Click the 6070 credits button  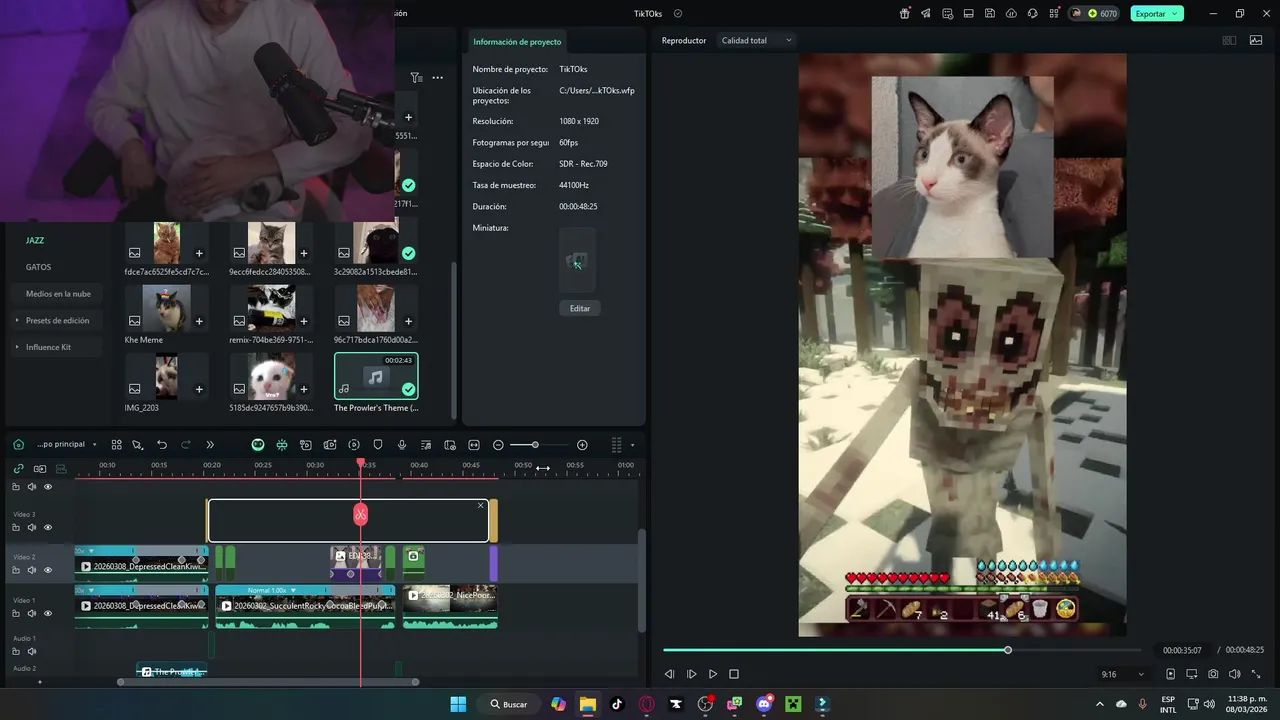(x=1094, y=13)
